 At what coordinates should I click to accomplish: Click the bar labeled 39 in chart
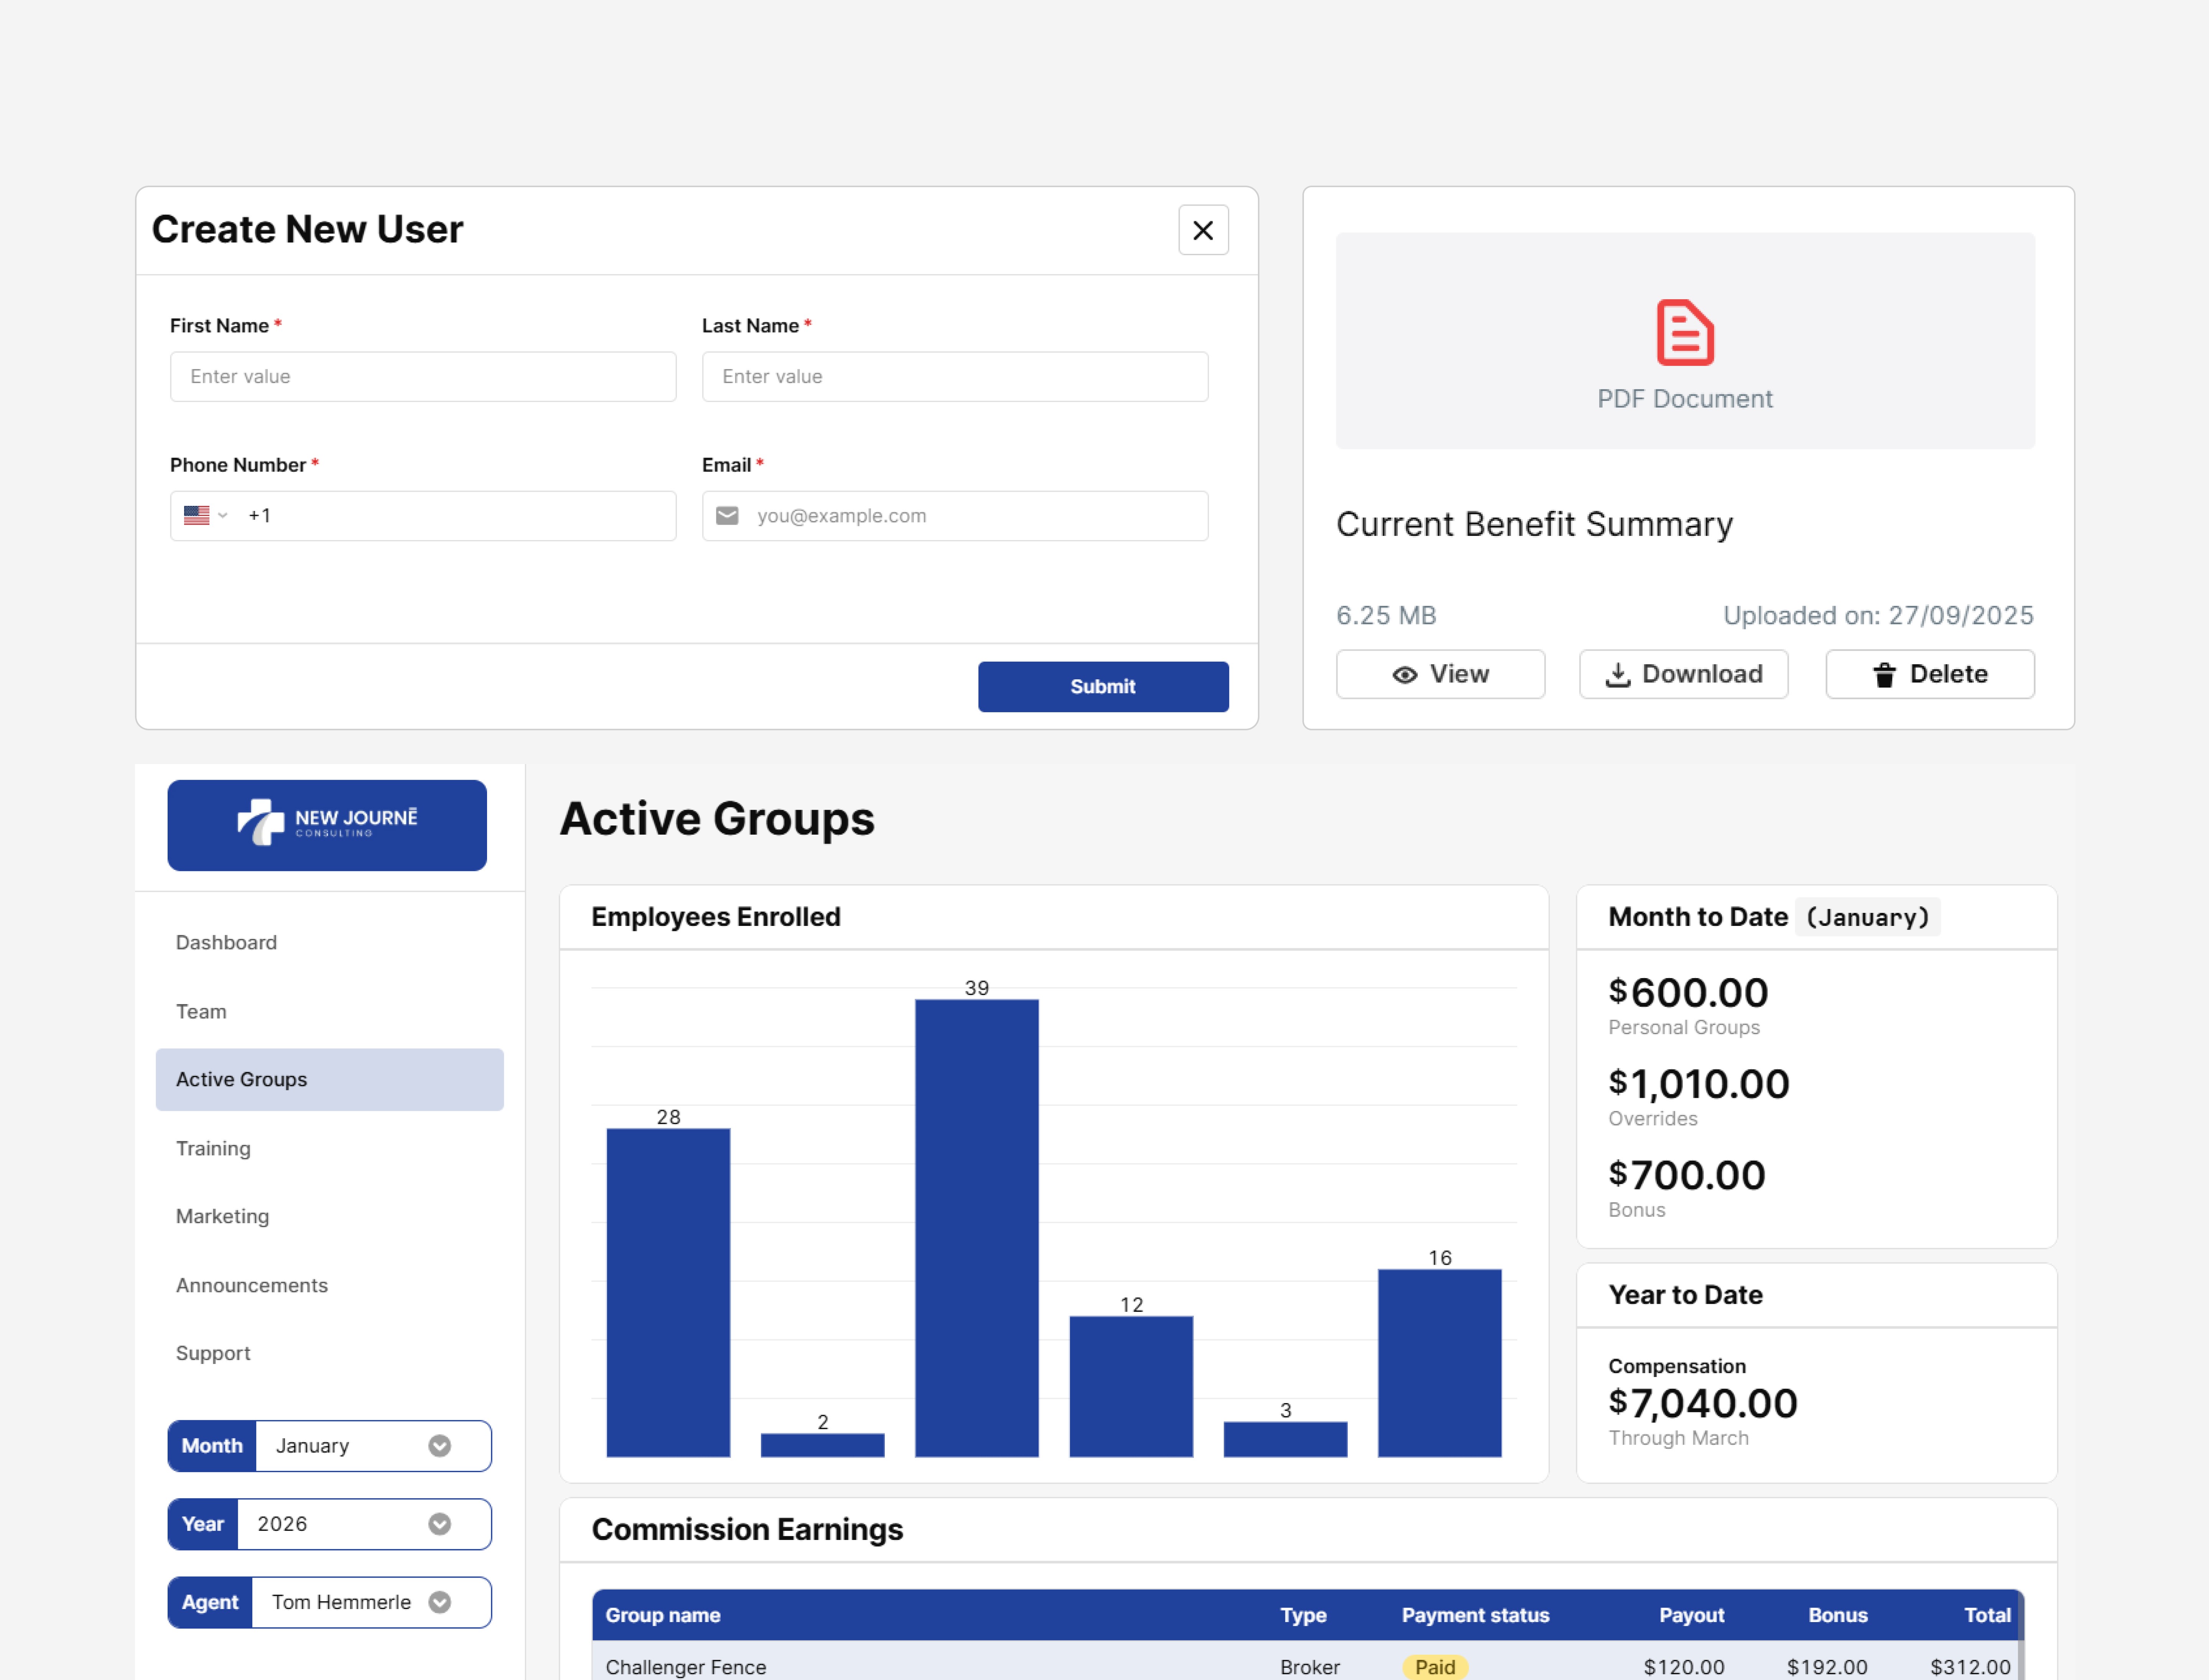click(x=977, y=1228)
